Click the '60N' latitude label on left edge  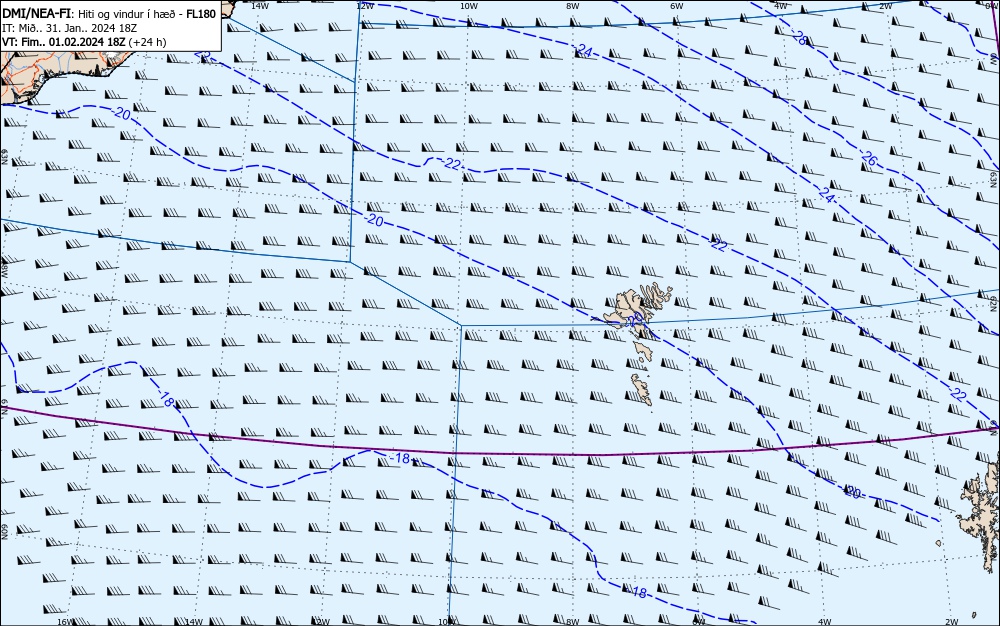[x=4, y=532]
